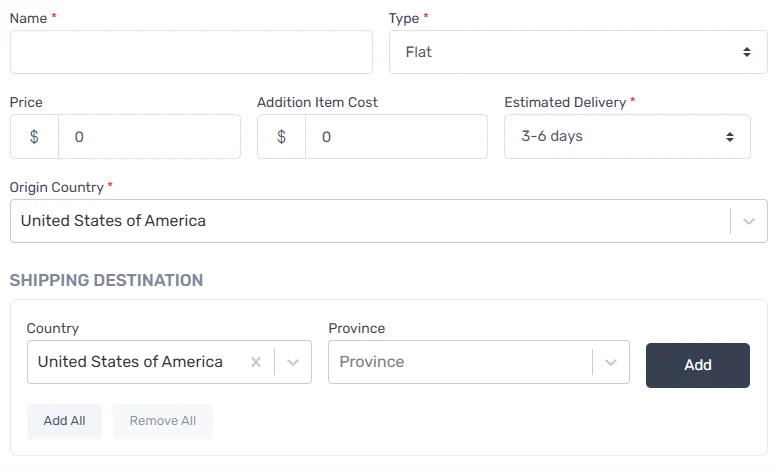Clear the selected shipping destination country
Screen dimensions: 778x474
256,362
